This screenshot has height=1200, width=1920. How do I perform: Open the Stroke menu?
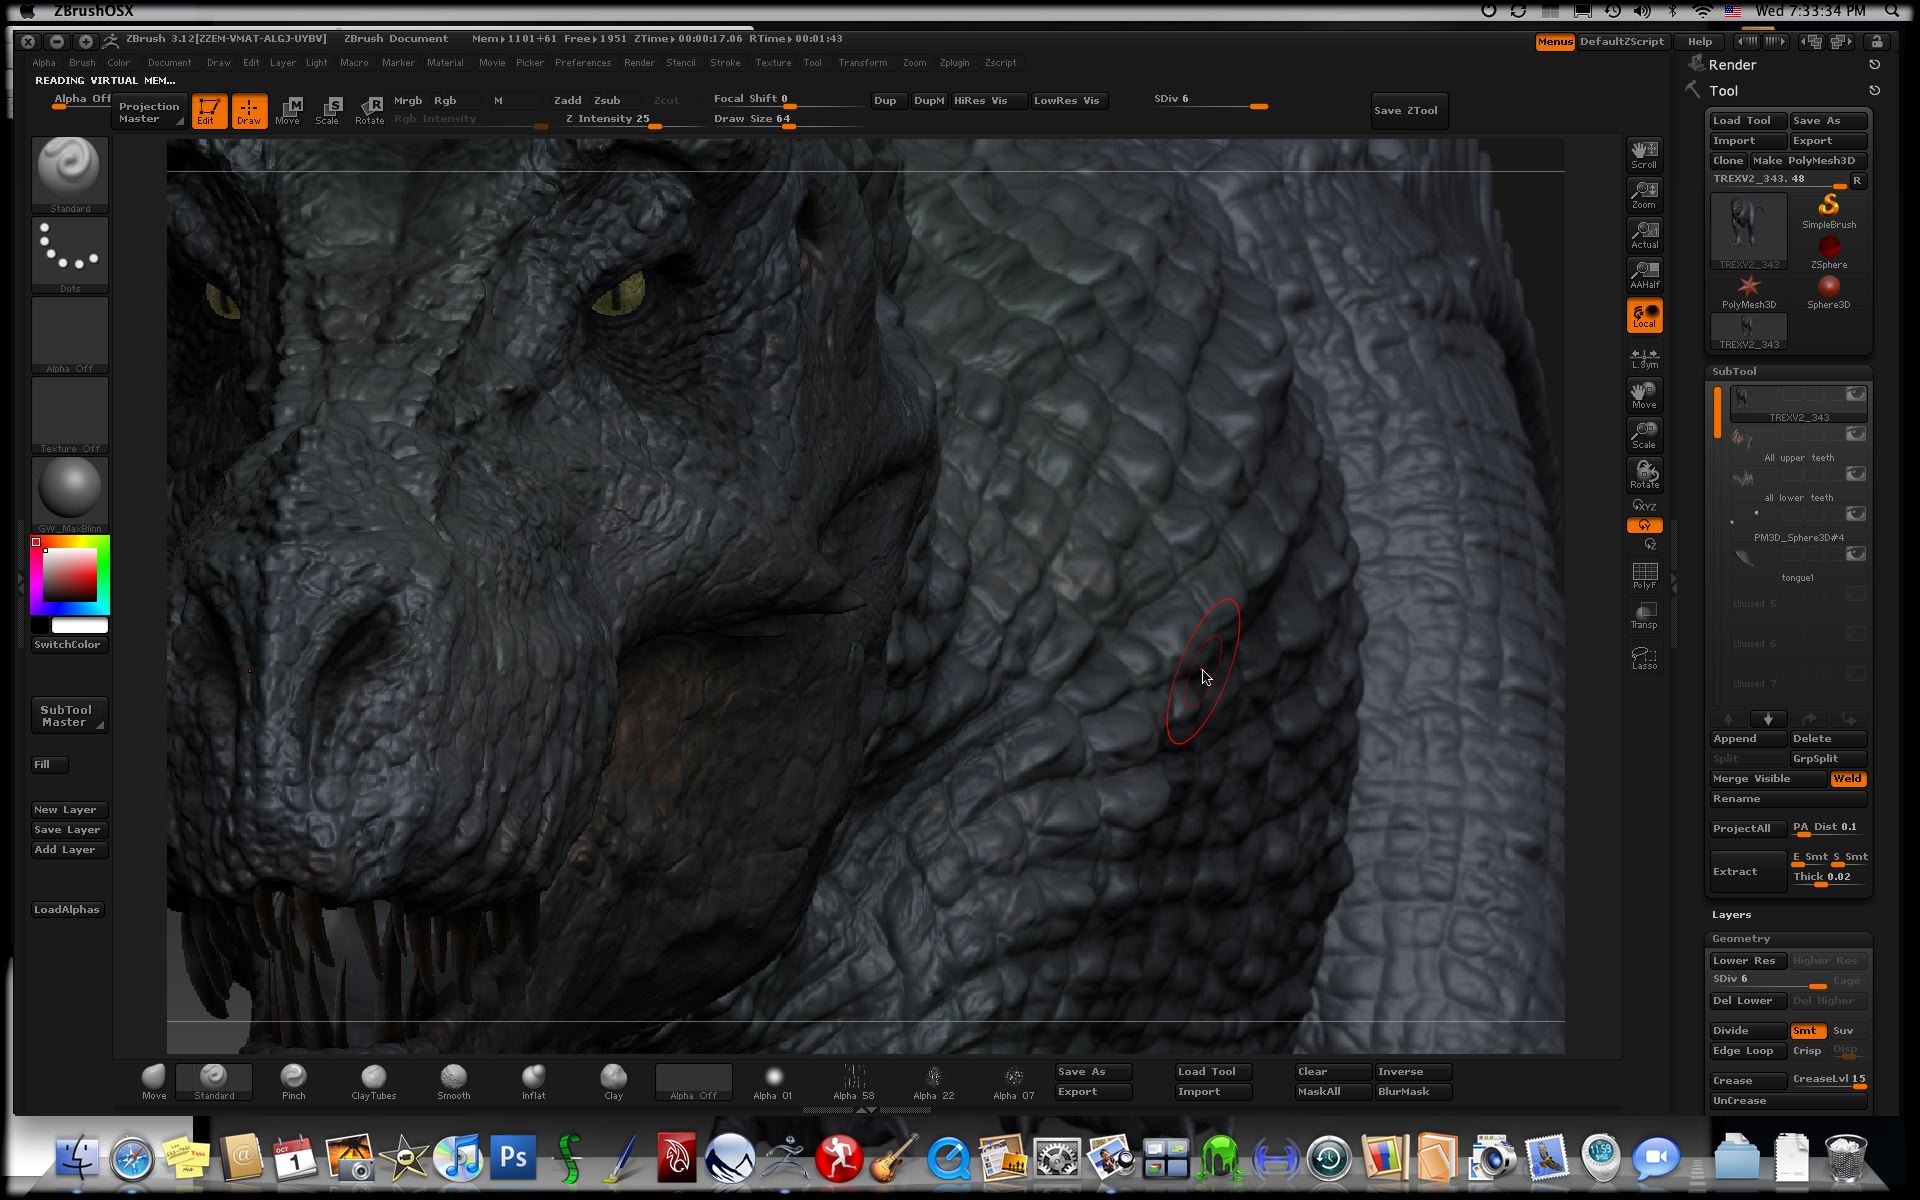point(725,63)
